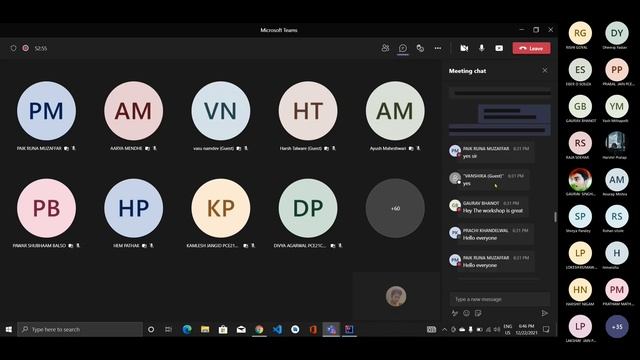Click the self-view photo thumbnail

point(396,296)
